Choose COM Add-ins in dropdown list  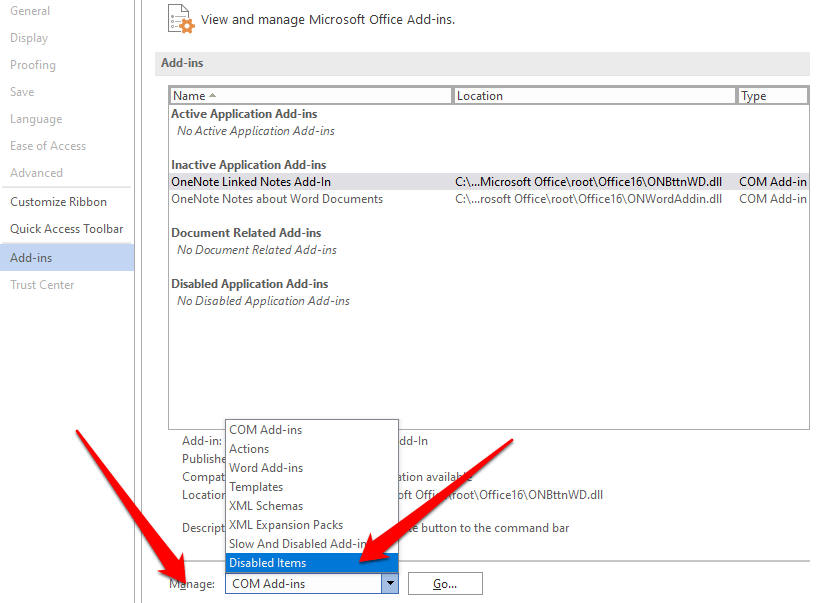266,430
